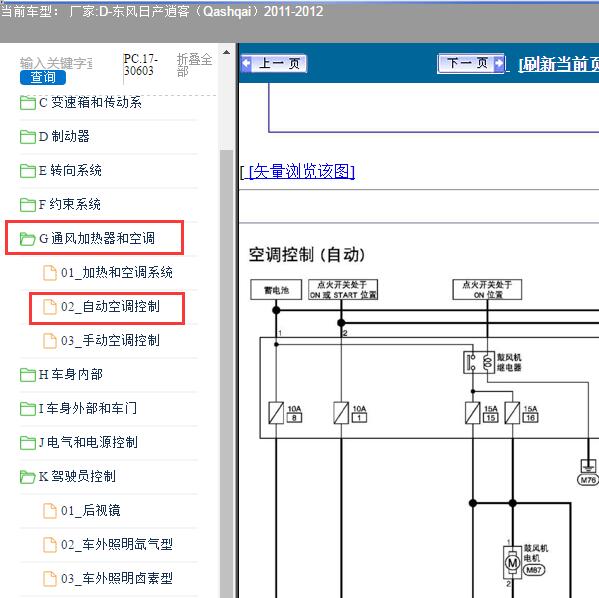Click the 15A fuse number 15
Viewport: 599px width, 598px height.
(x=473, y=413)
